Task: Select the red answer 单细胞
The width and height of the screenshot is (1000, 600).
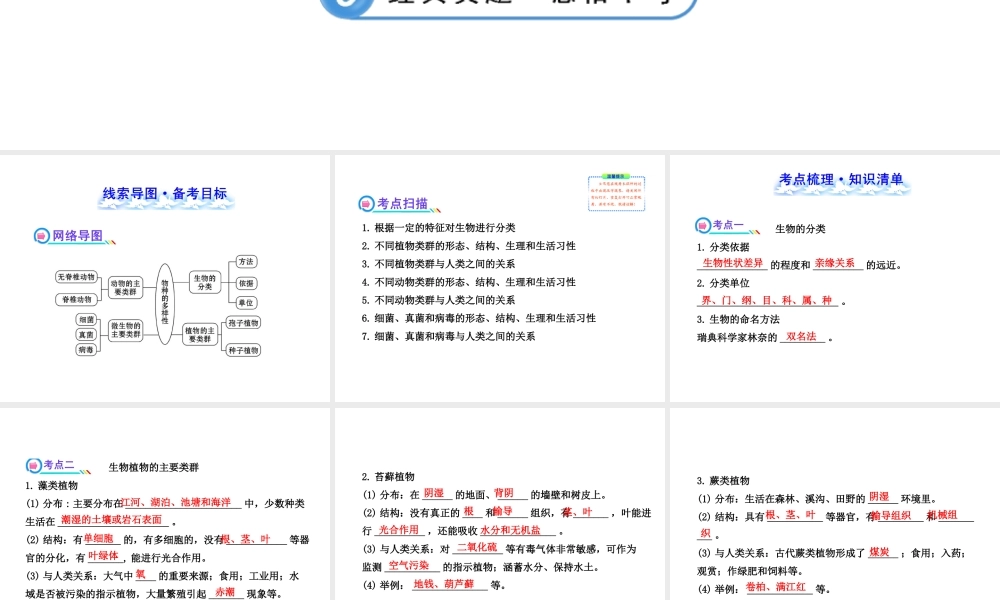Action: [98, 538]
